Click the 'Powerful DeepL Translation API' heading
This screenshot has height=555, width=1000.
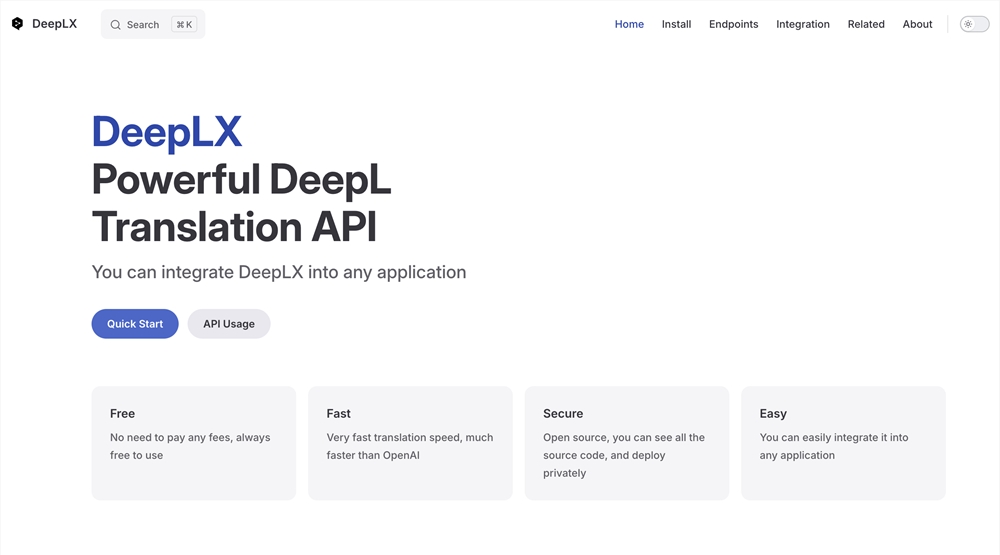click(241, 203)
